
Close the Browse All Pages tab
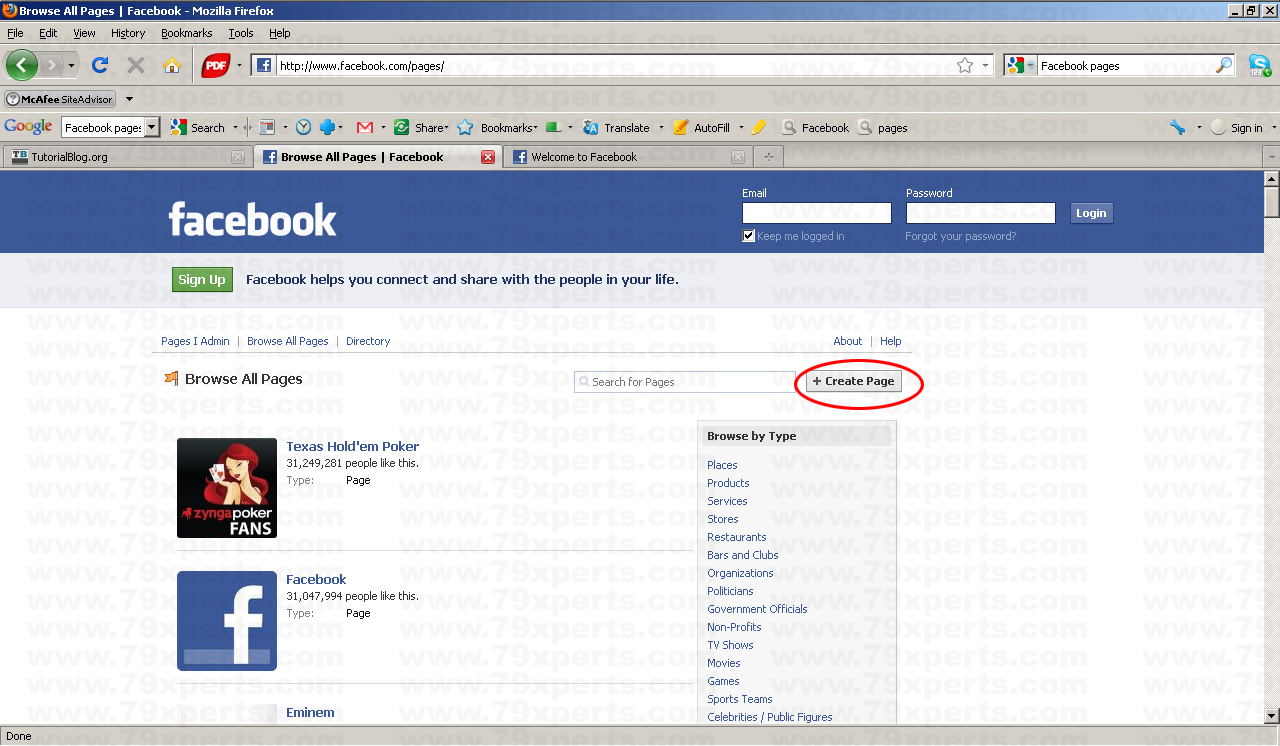tap(488, 157)
